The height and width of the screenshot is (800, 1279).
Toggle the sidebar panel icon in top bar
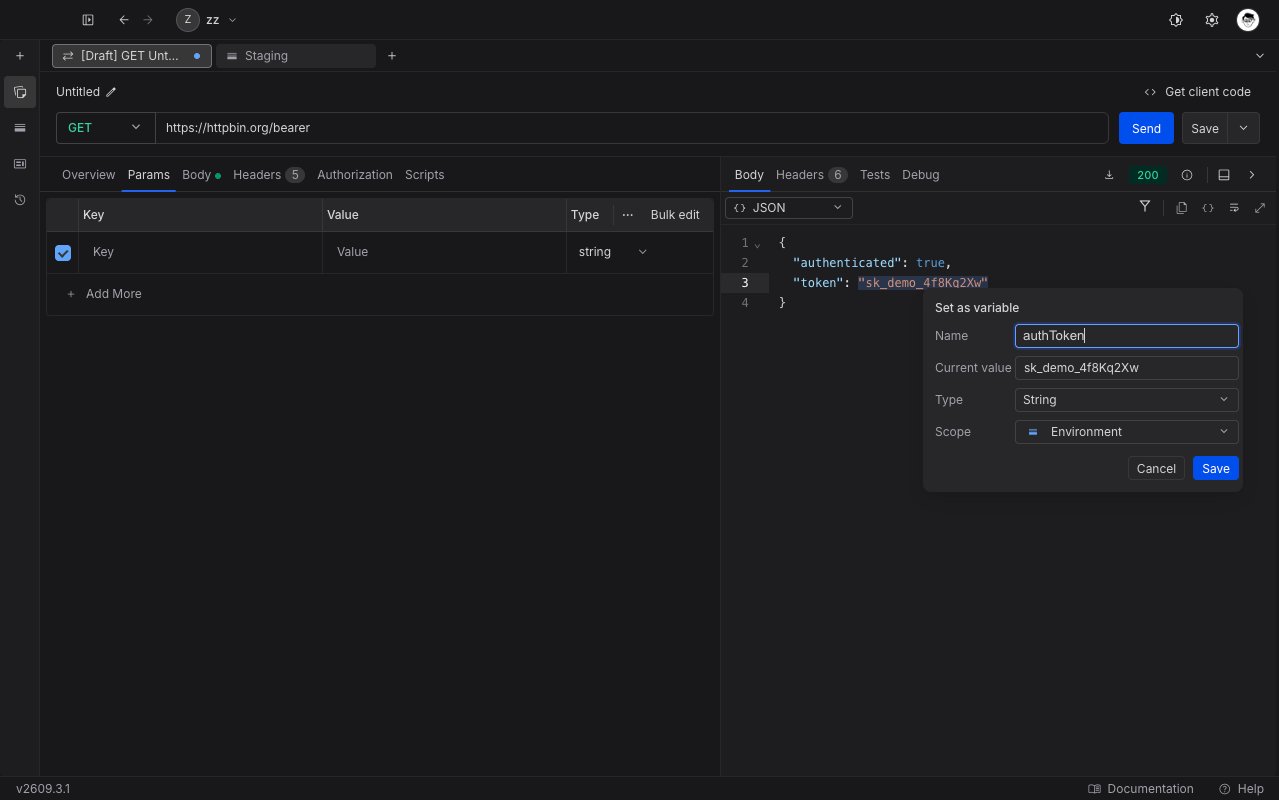(x=88, y=20)
